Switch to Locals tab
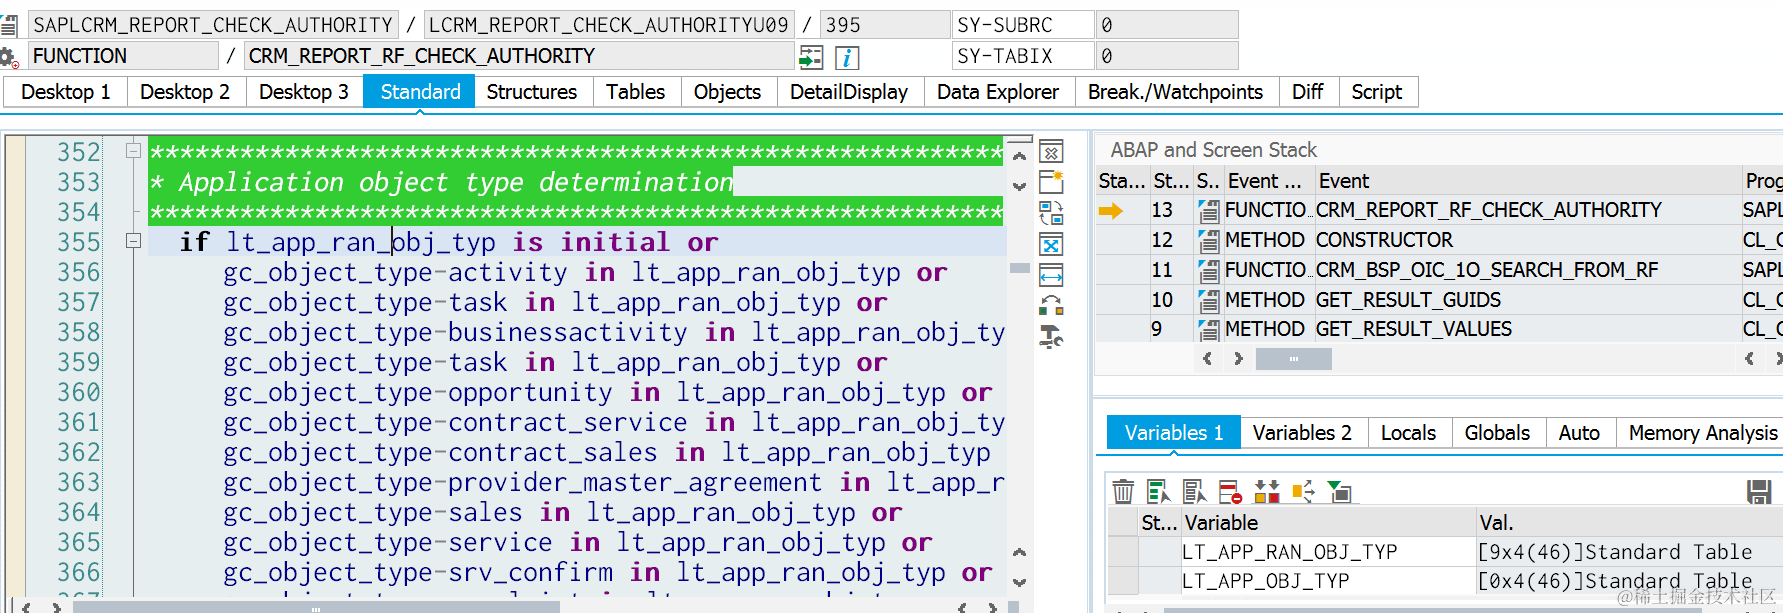The image size is (1783, 613). point(1408,433)
